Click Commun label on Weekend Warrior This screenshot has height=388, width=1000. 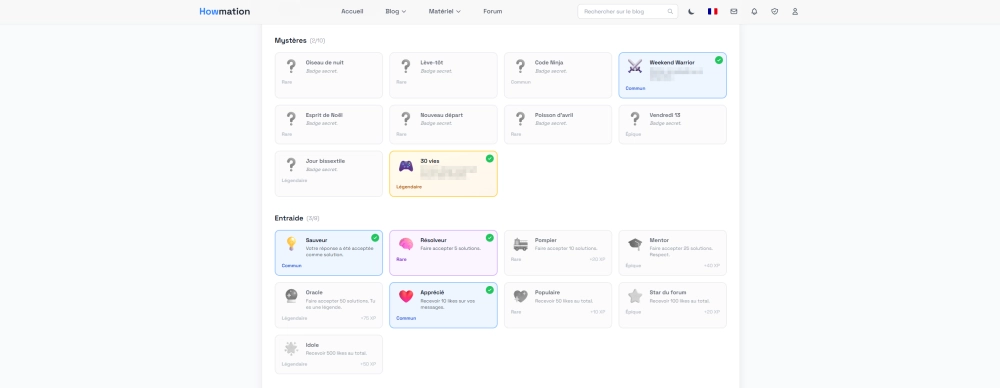pos(635,89)
